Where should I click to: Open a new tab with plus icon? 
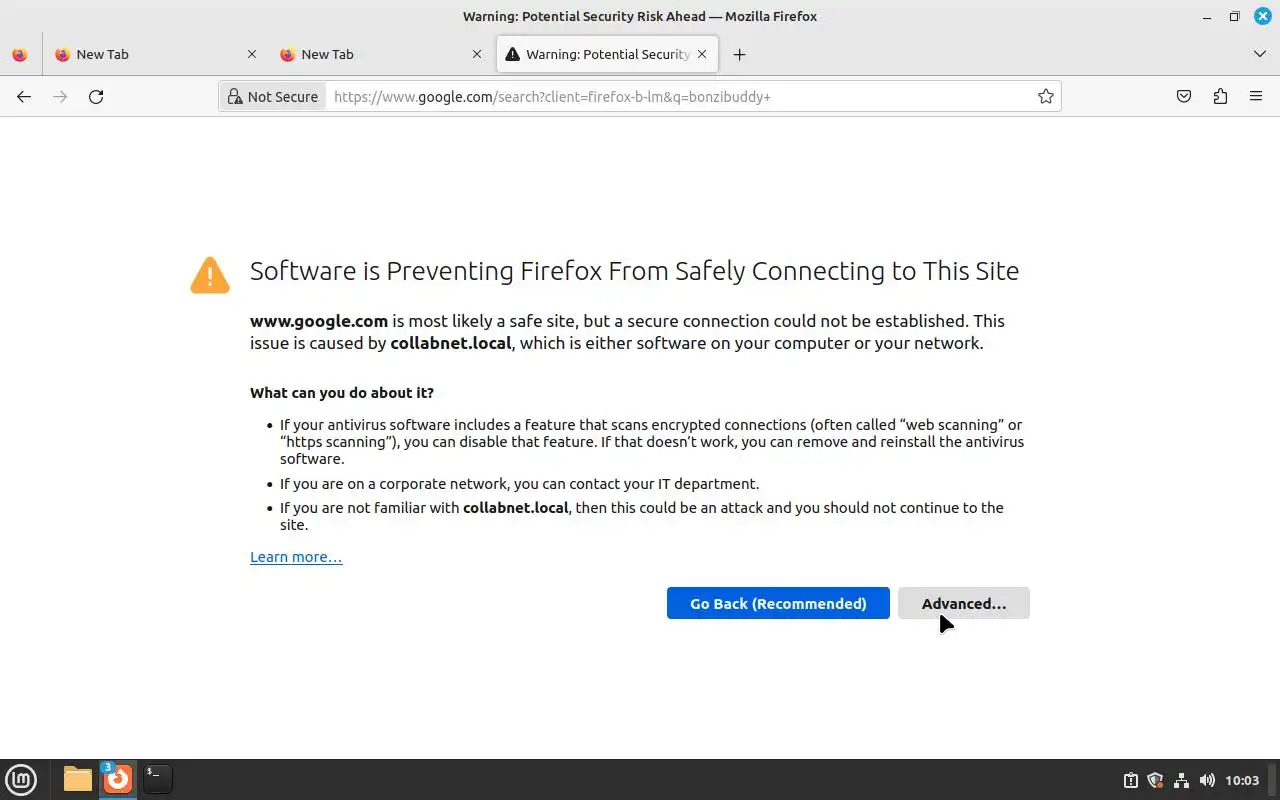(x=739, y=55)
